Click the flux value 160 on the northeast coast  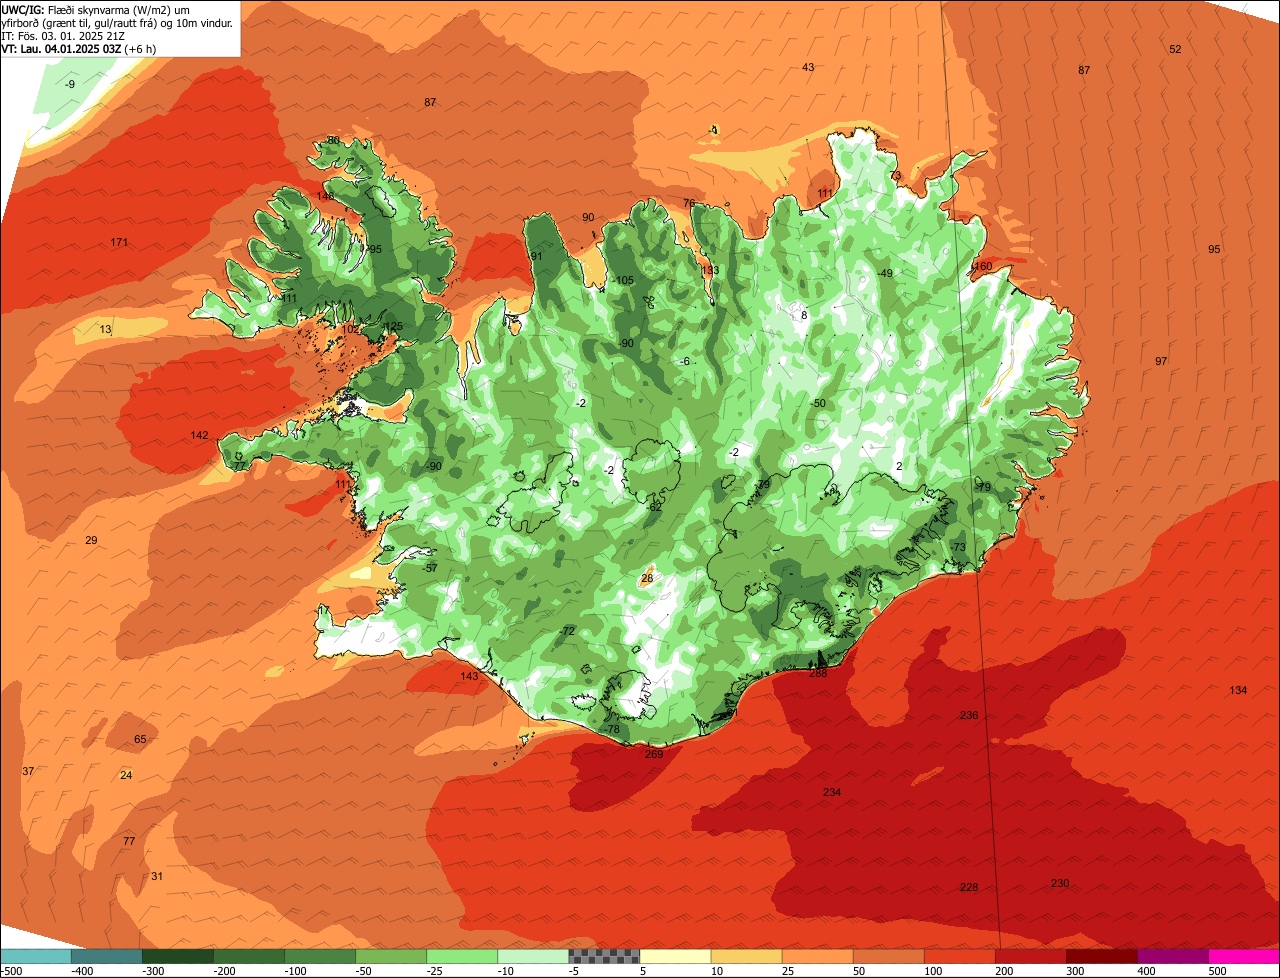point(984,266)
